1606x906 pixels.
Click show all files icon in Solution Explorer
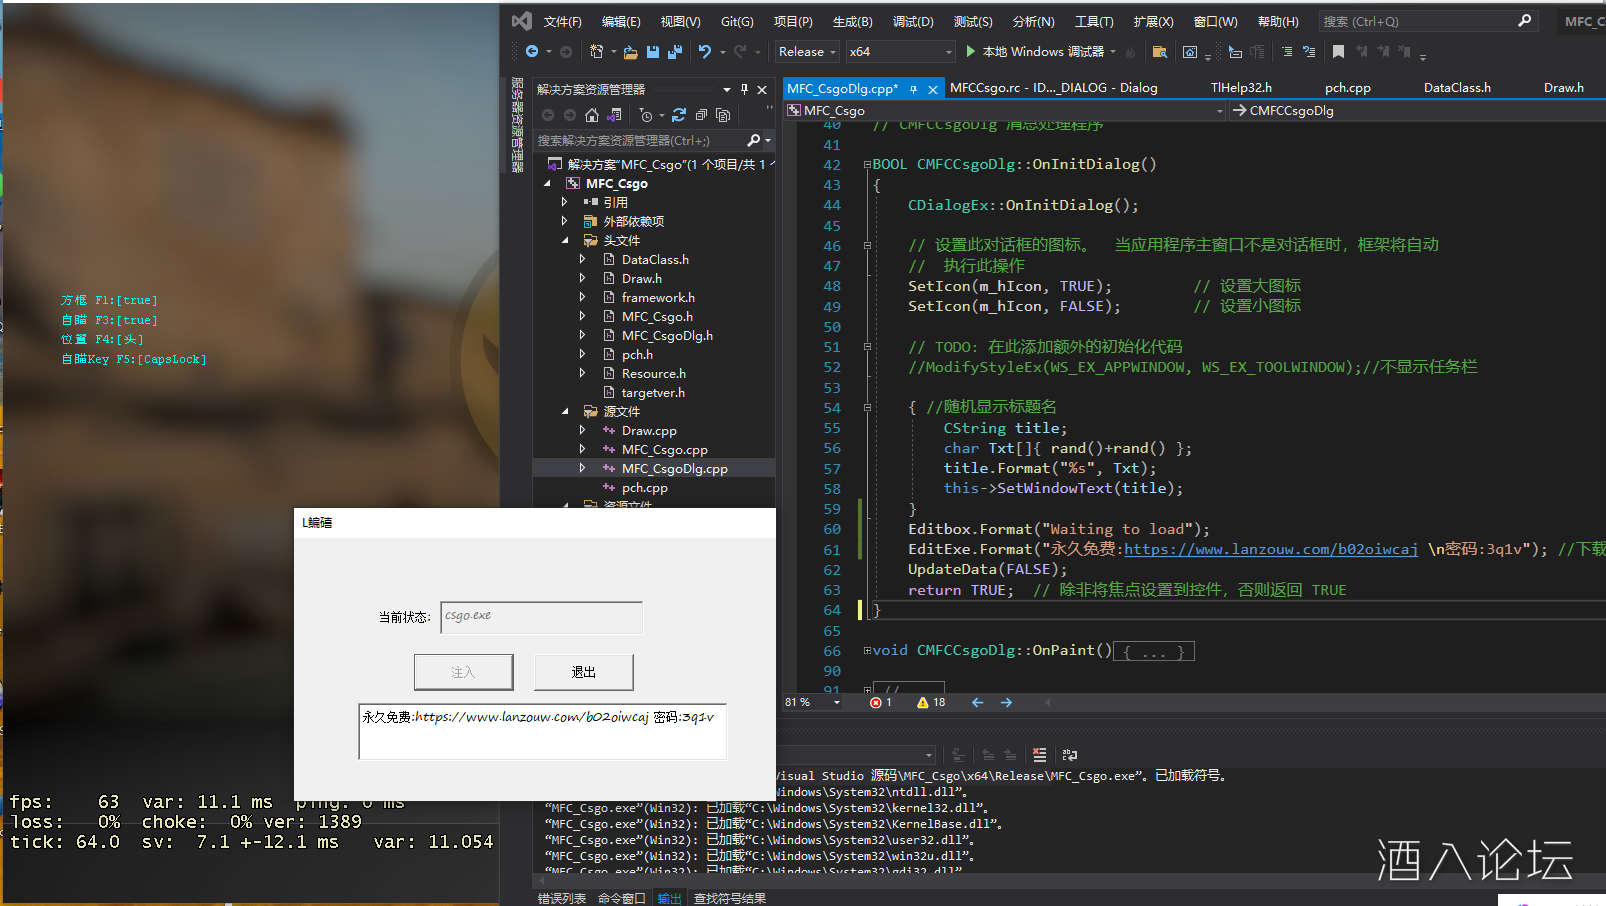tap(723, 115)
